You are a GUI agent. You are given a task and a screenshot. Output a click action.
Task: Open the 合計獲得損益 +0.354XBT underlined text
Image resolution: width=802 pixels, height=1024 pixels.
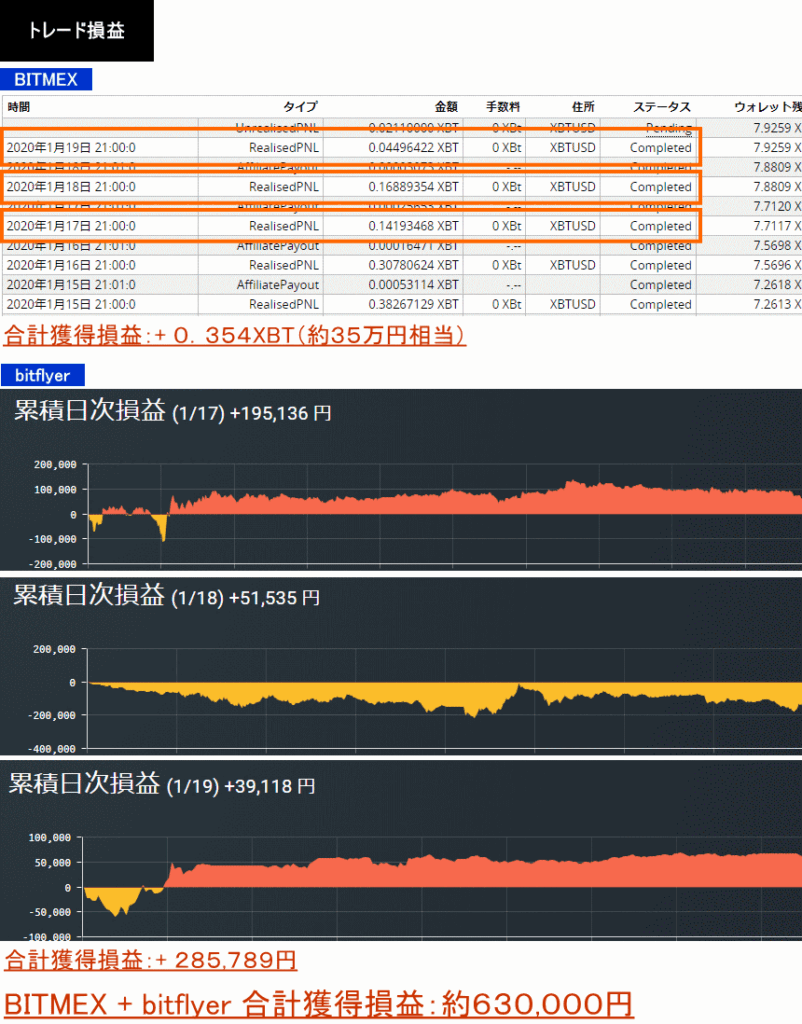tap(235, 335)
